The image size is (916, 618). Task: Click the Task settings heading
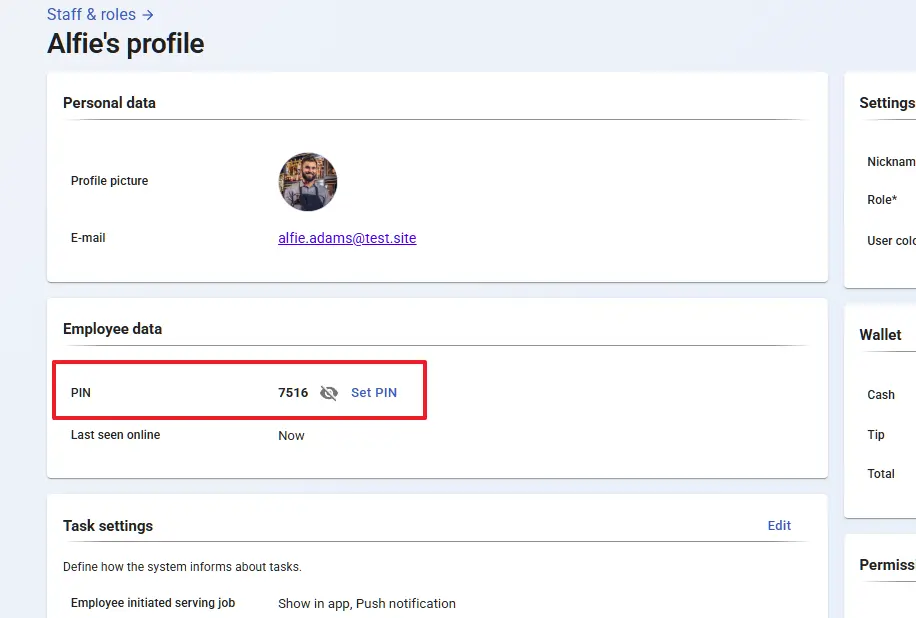click(x=108, y=525)
